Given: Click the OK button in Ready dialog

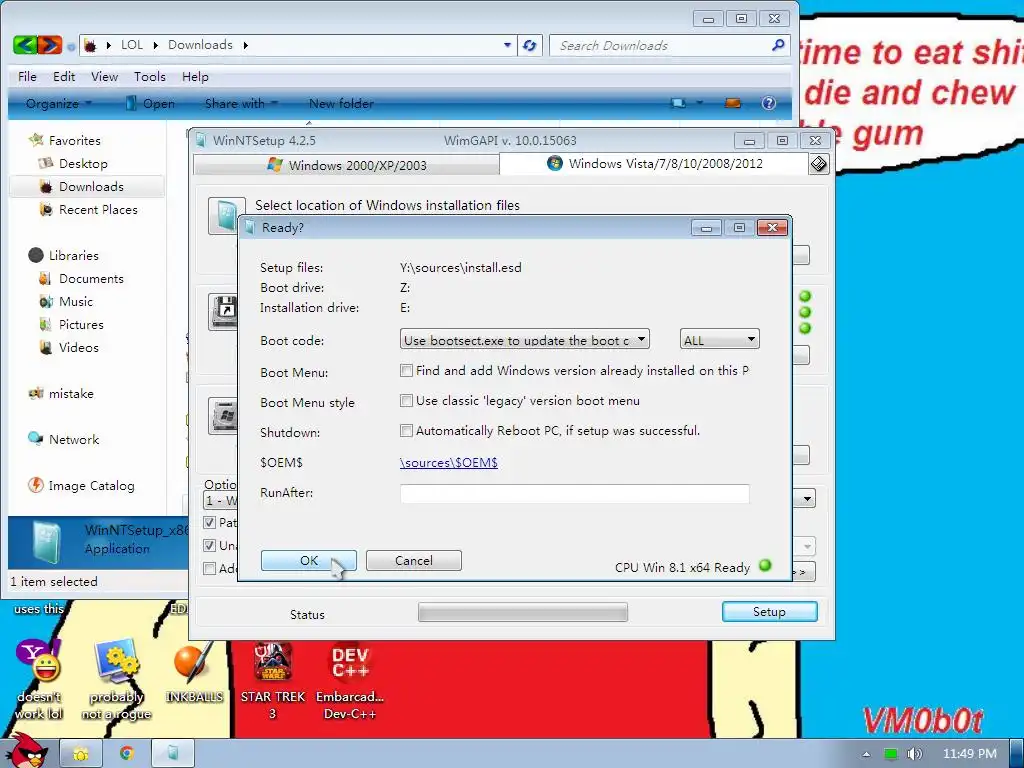Looking at the screenshot, I should pos(308,560).
